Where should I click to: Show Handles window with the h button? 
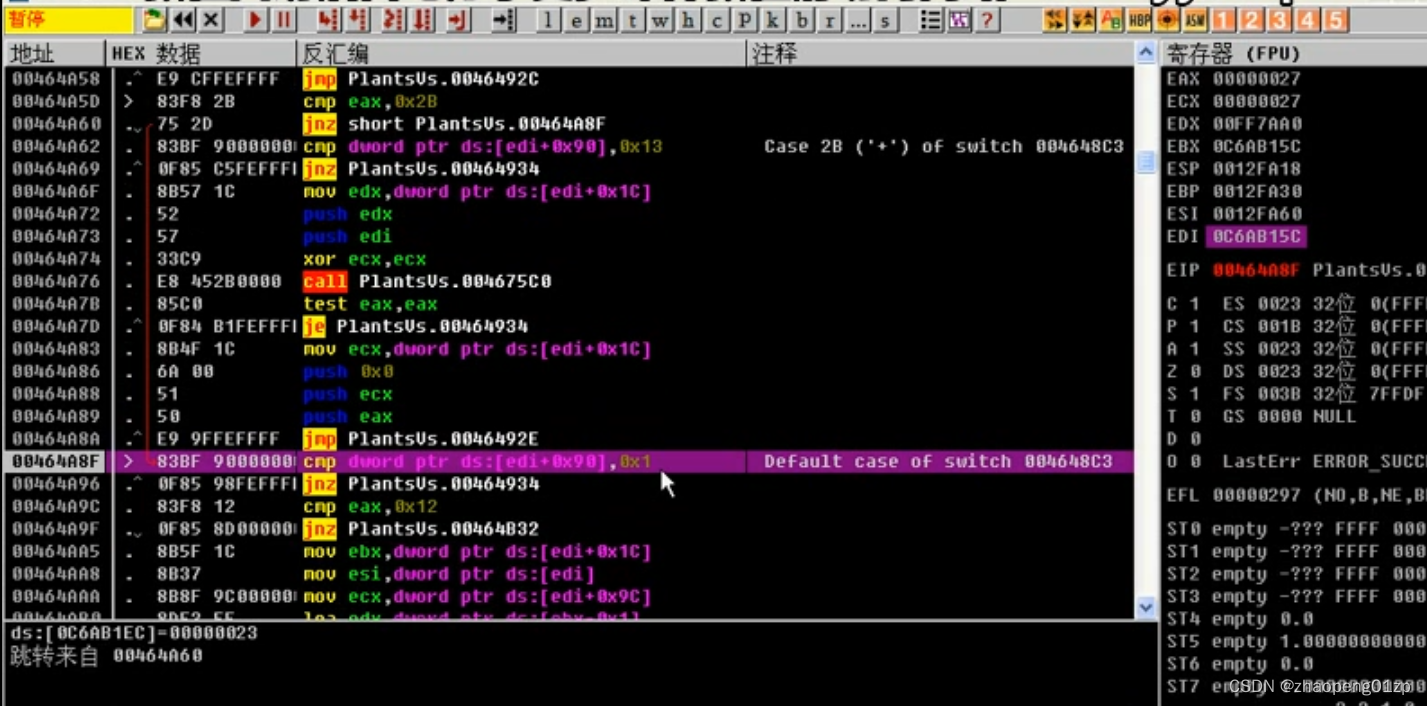pos(688,21)
